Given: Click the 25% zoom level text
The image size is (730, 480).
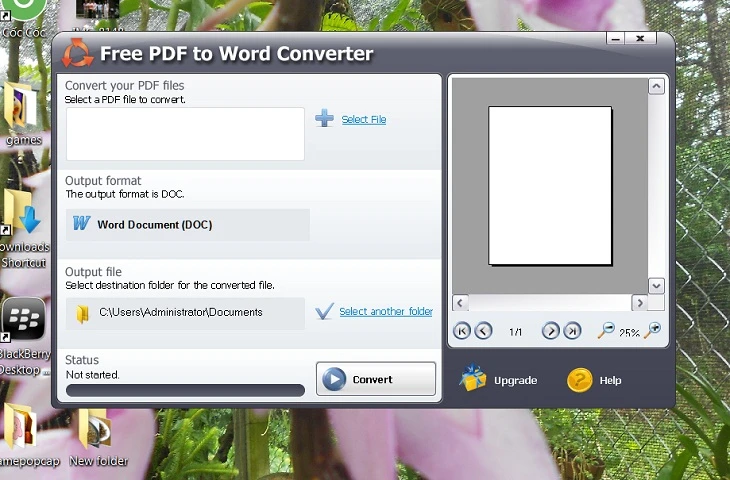Looking at the screenshot, I should (x=629, y=333).
